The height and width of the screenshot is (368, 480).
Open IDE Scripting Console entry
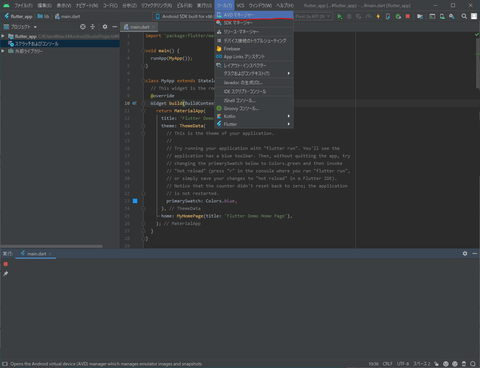(254, 91)
